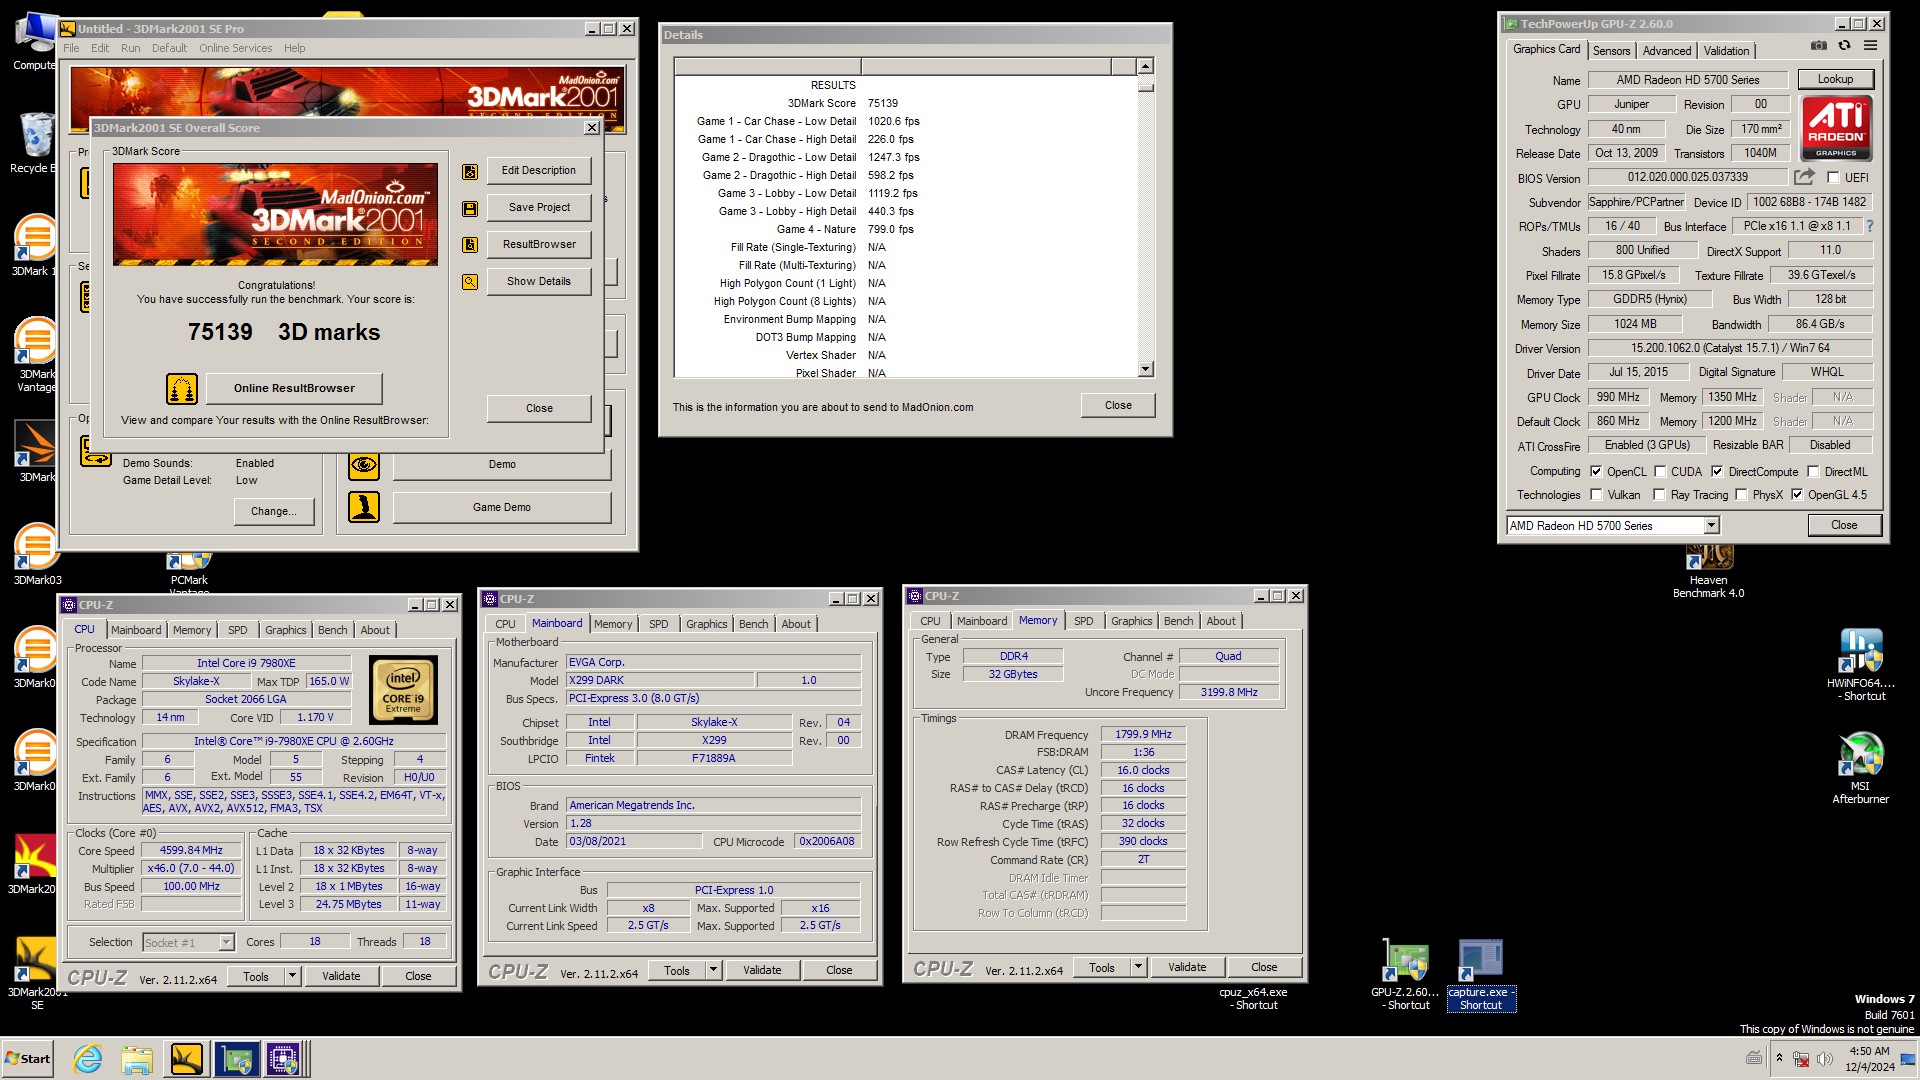The image size is (1920, 1080).
Task: Click Validate in Mainboard CPU-Z window
Action: 762,970
